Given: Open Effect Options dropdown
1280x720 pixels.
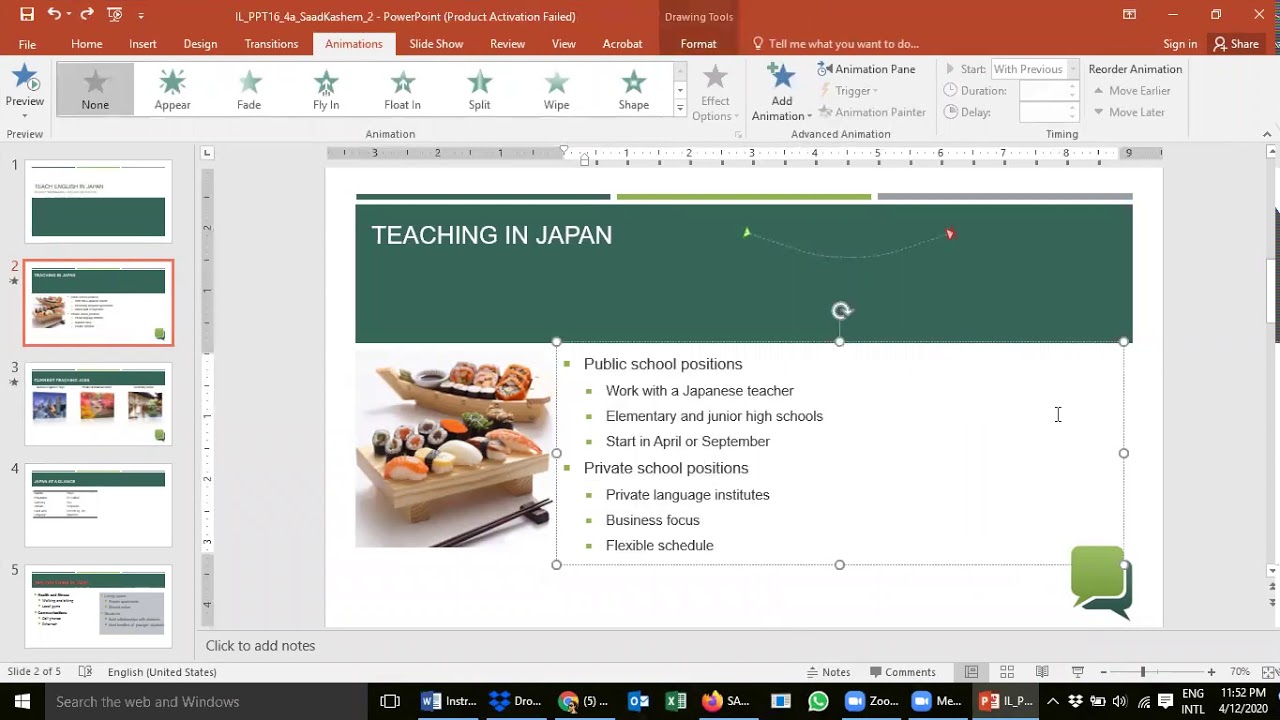Looking at the screenshot, I should click(715, 93).
